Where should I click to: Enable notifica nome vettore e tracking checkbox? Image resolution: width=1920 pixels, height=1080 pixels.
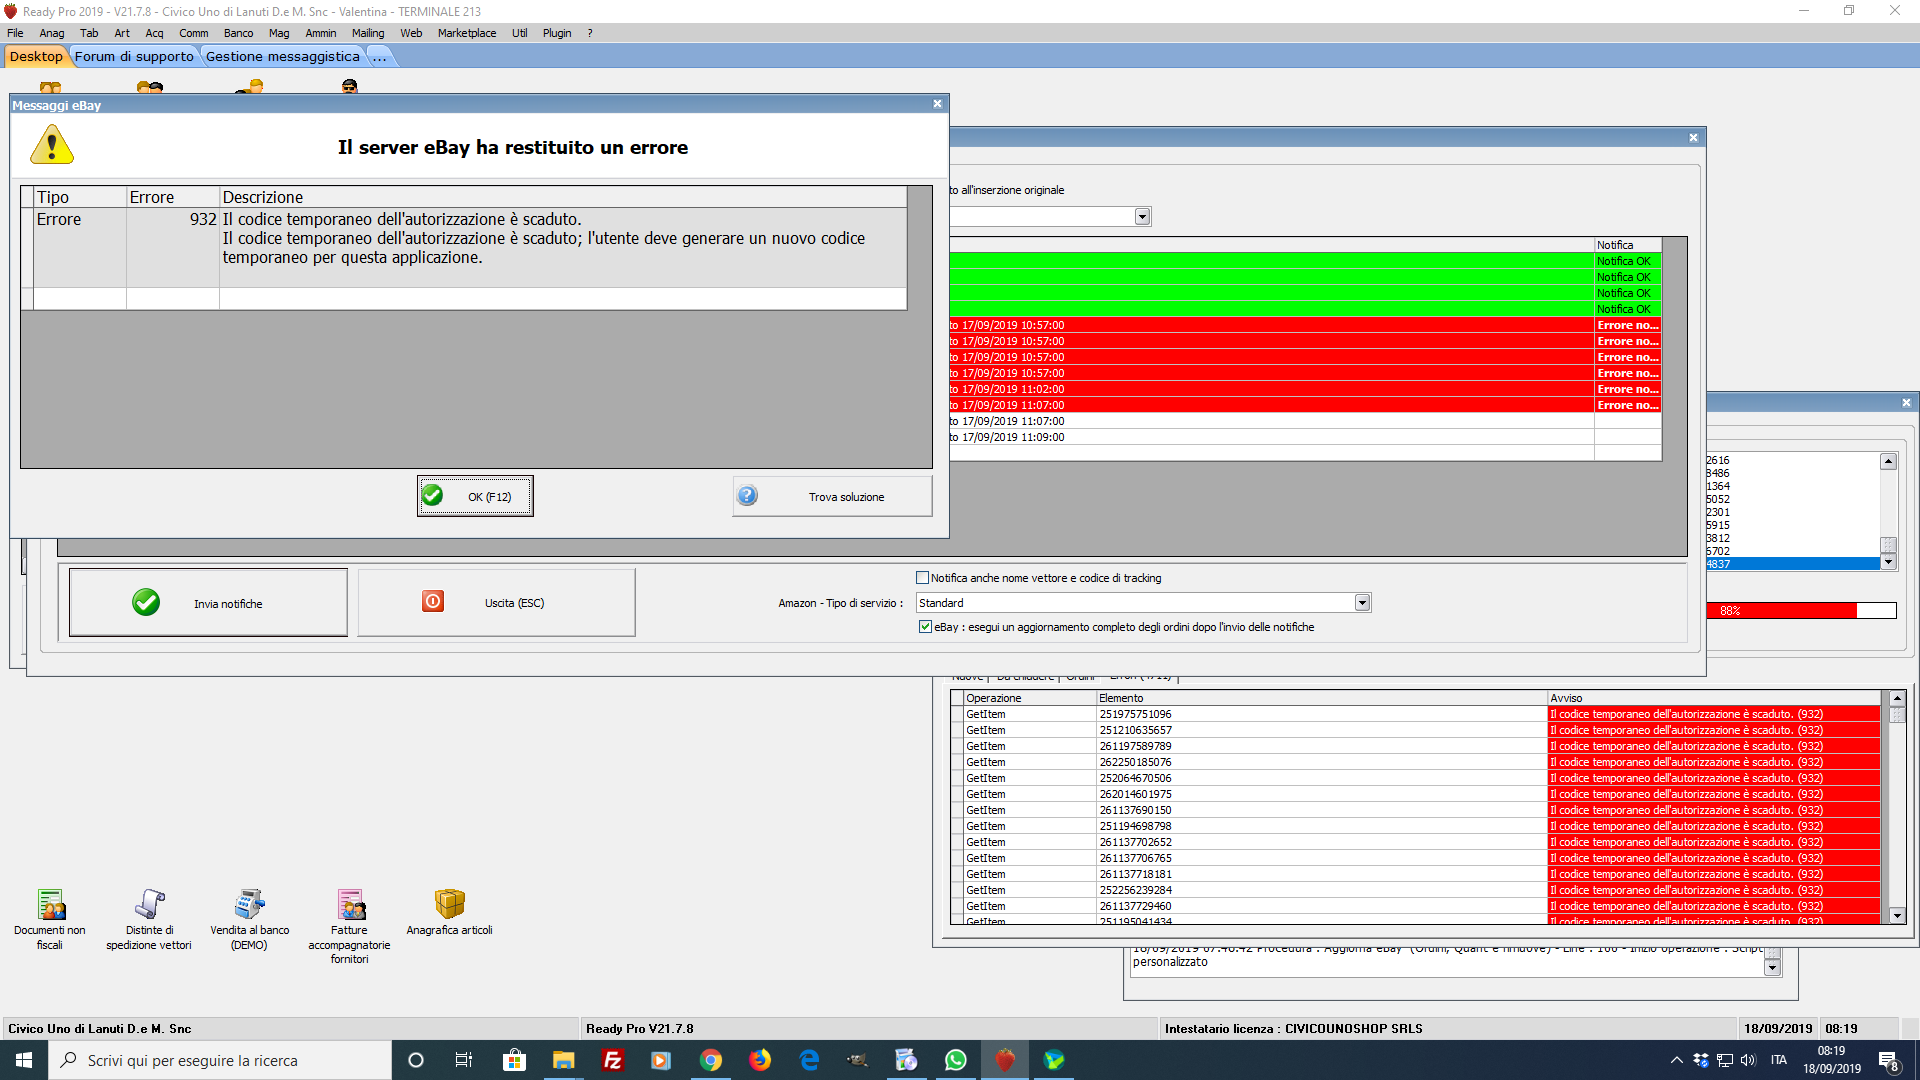[x=922, y=578]
